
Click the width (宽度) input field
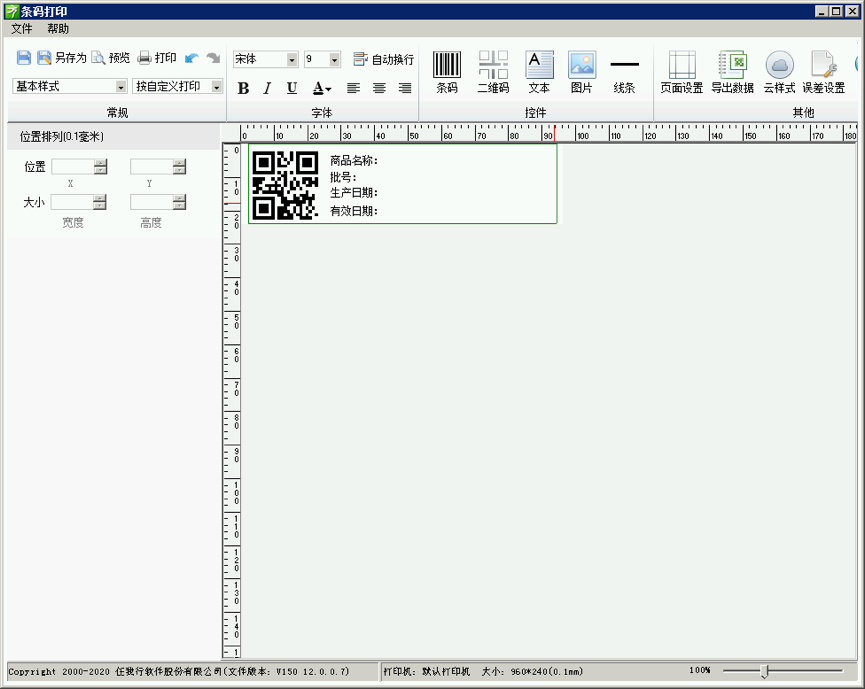point(72,202)
